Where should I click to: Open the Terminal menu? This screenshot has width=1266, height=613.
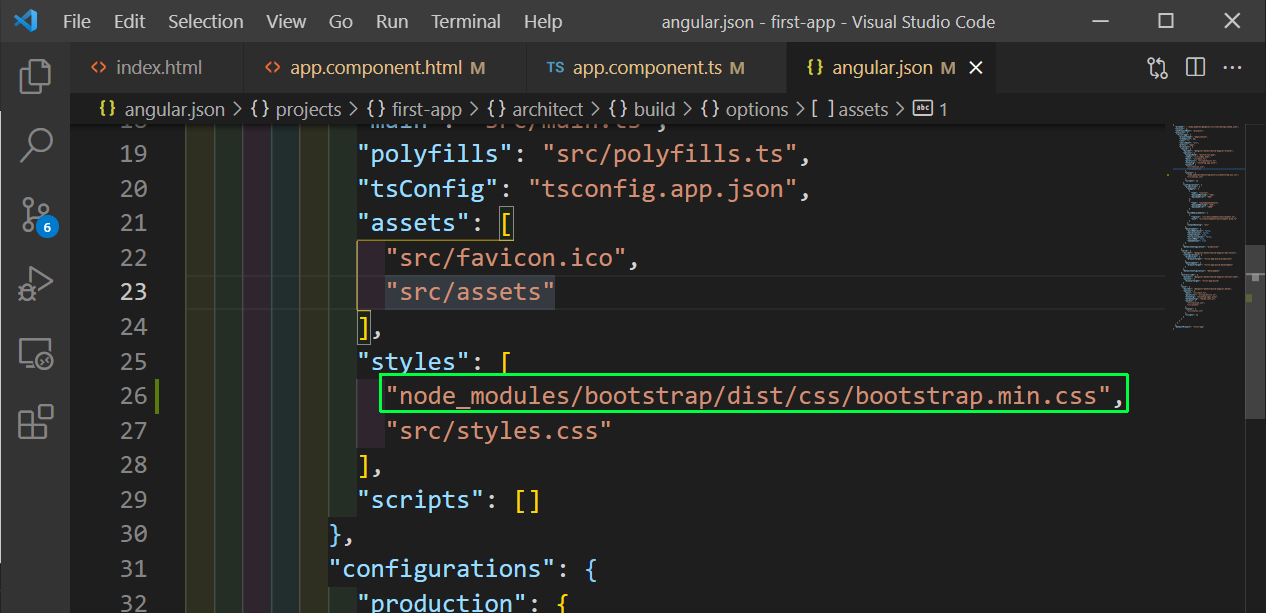(466, 21)
